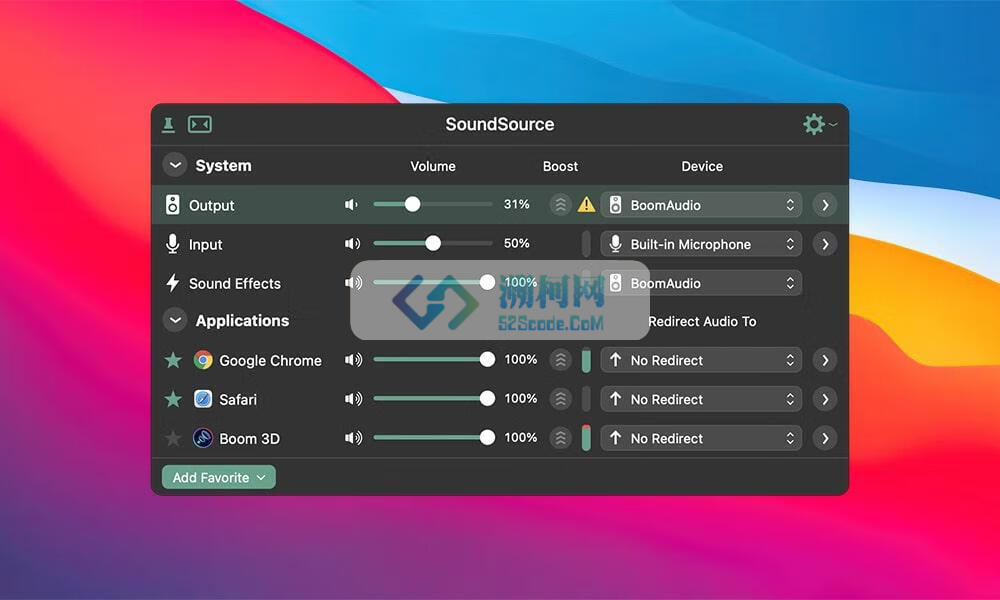1000x600 pixels.
Task: Expand Boom 3D advanced options arrow
Action: tap(825, 437)
